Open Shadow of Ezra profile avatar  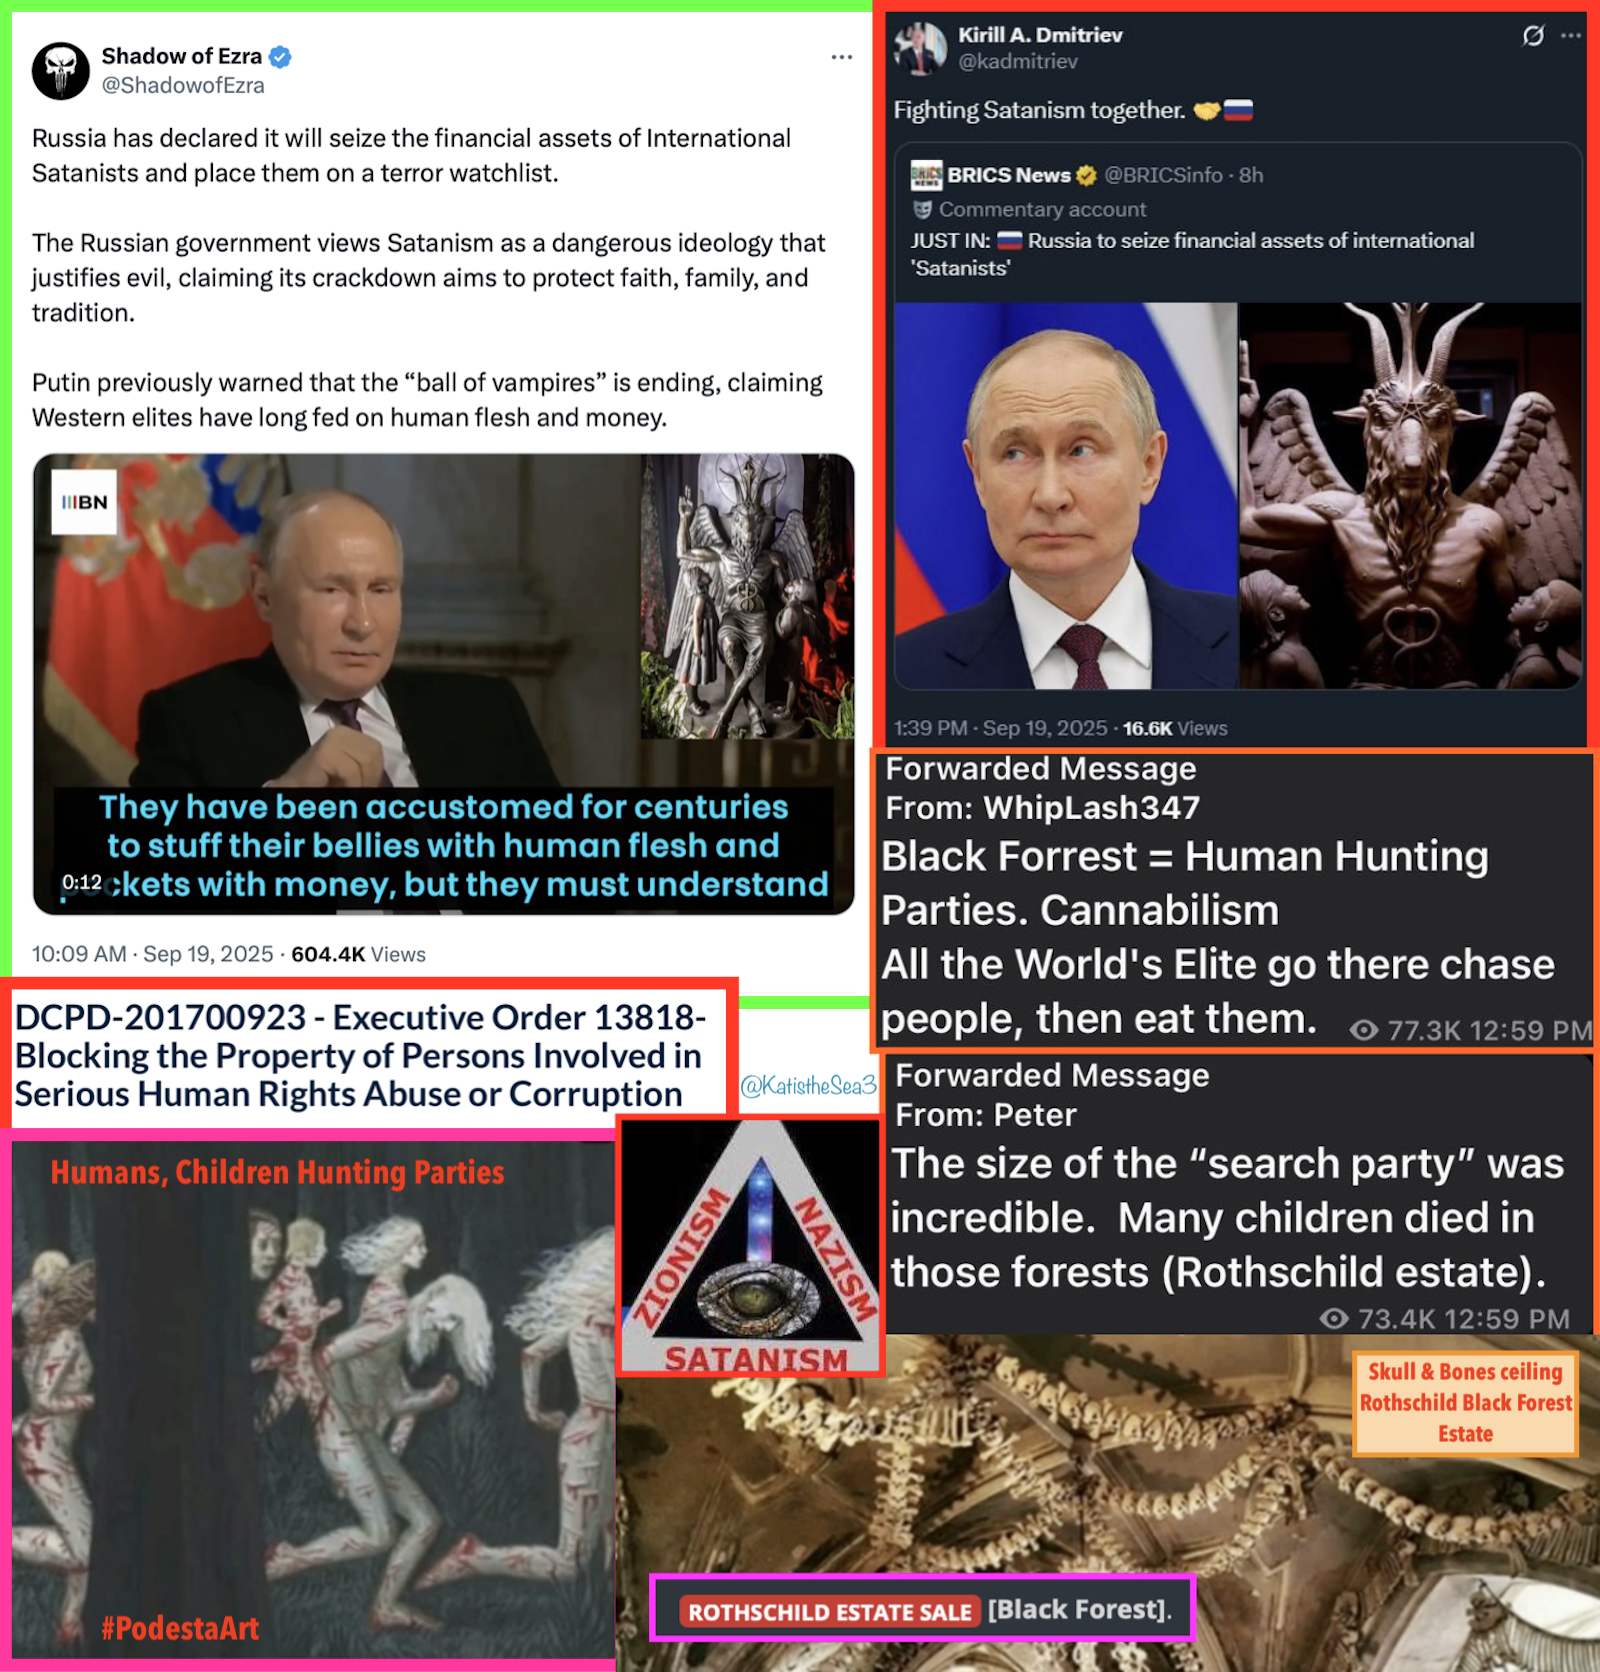pos(61,71)
